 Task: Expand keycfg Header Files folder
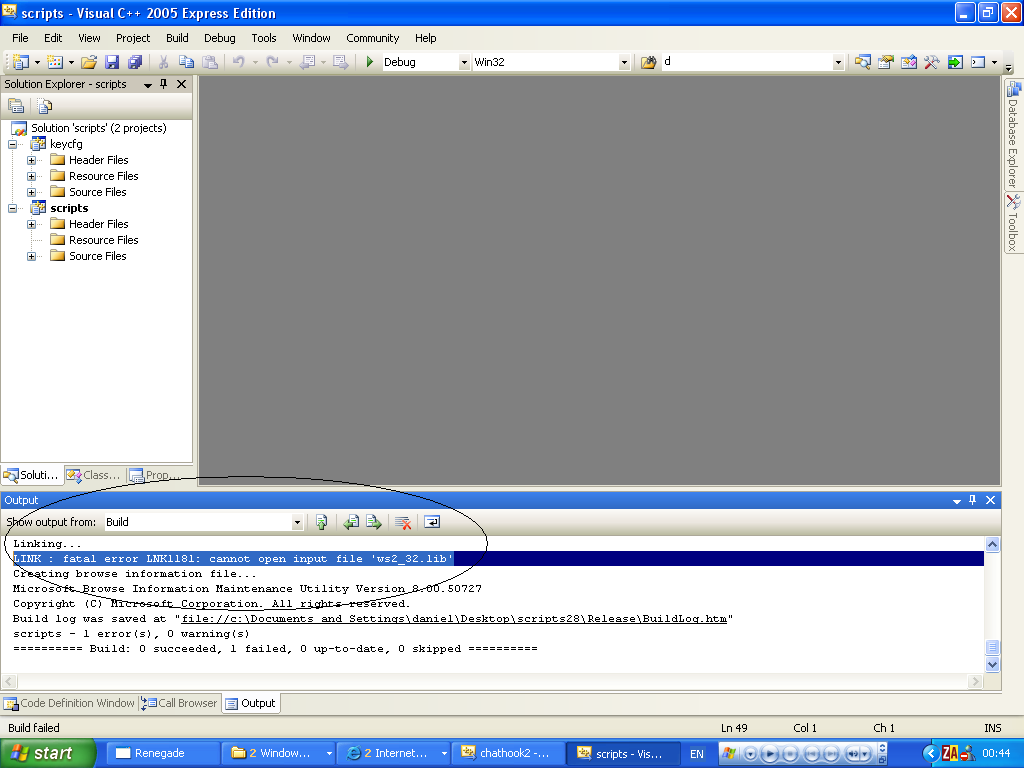click(x=32, y=160)
